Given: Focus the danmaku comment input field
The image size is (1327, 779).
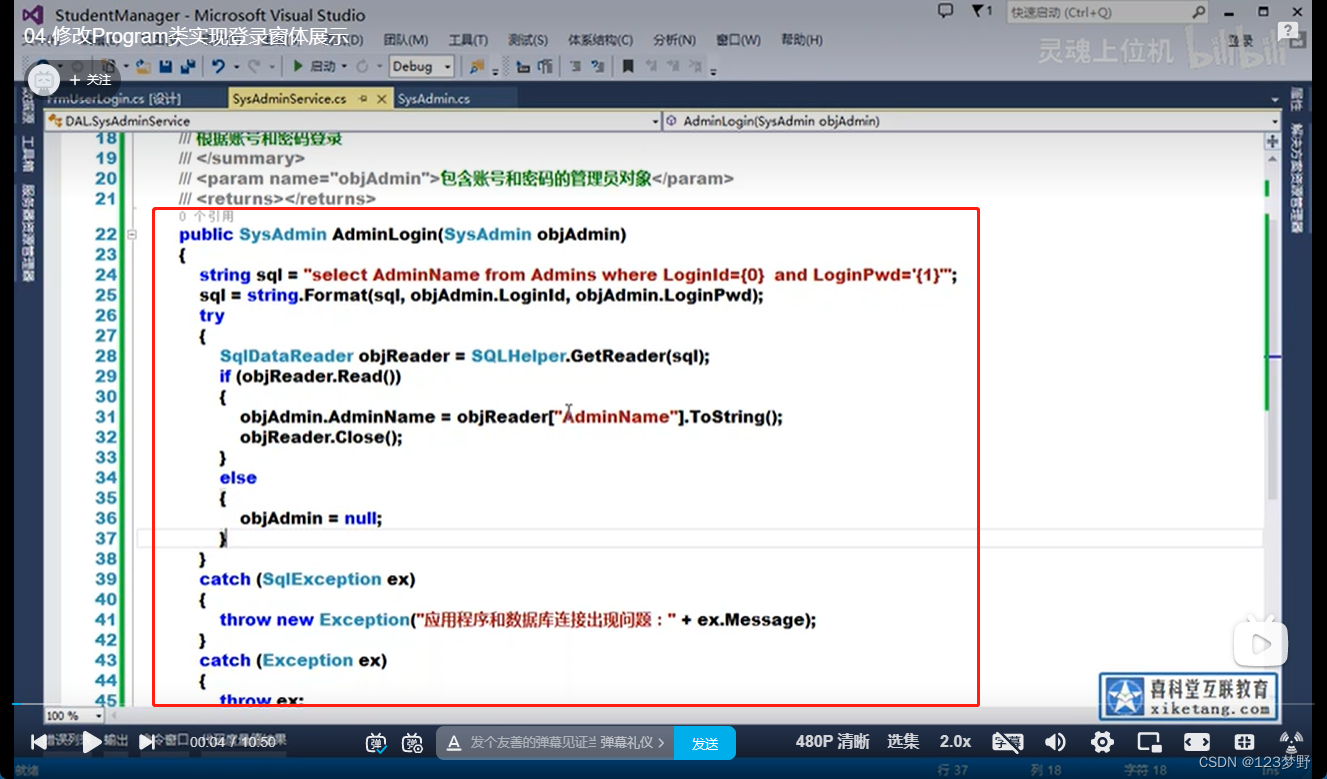Looking at the screenshot, I should 532,743.
